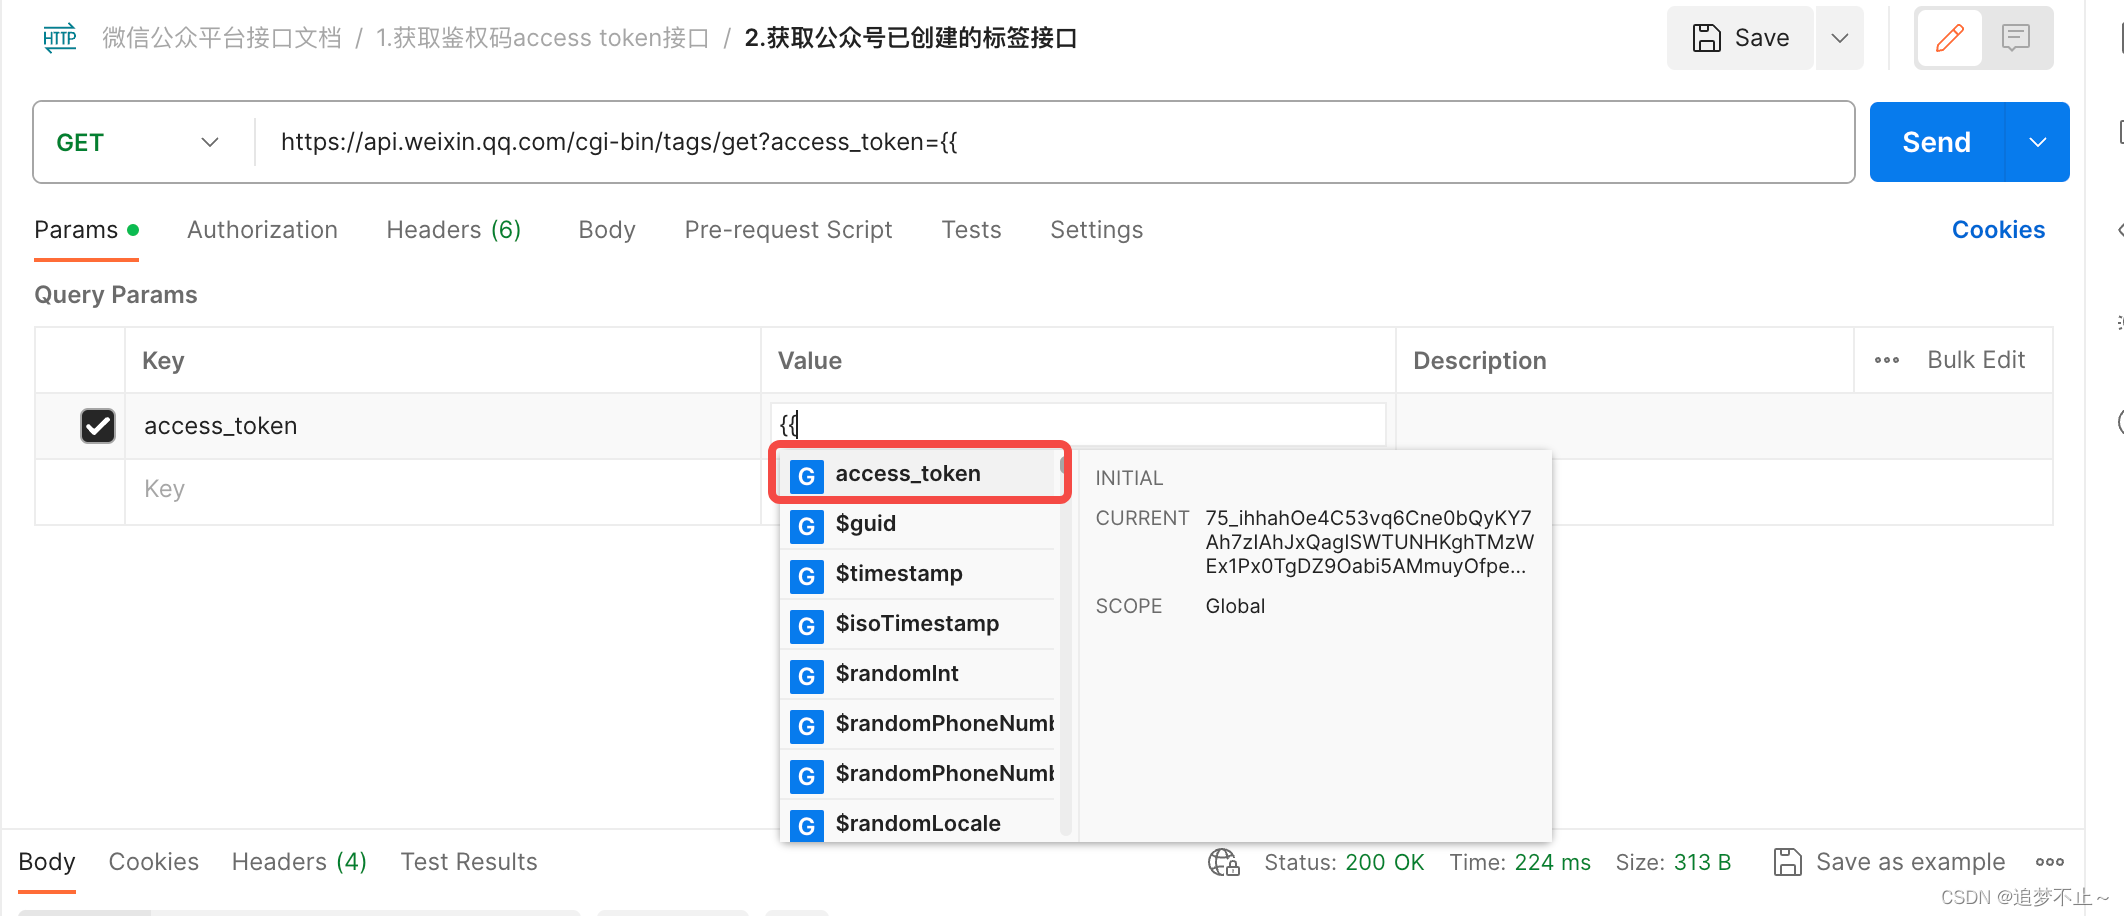Select the $isoTimestamp variable suggestion
Viewport: 2124px width, 916px height.
point(918,624)
